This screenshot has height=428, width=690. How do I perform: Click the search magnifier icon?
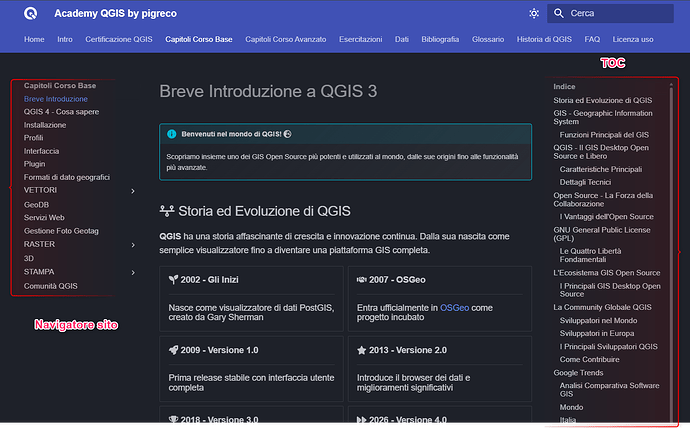click(558, 13)
